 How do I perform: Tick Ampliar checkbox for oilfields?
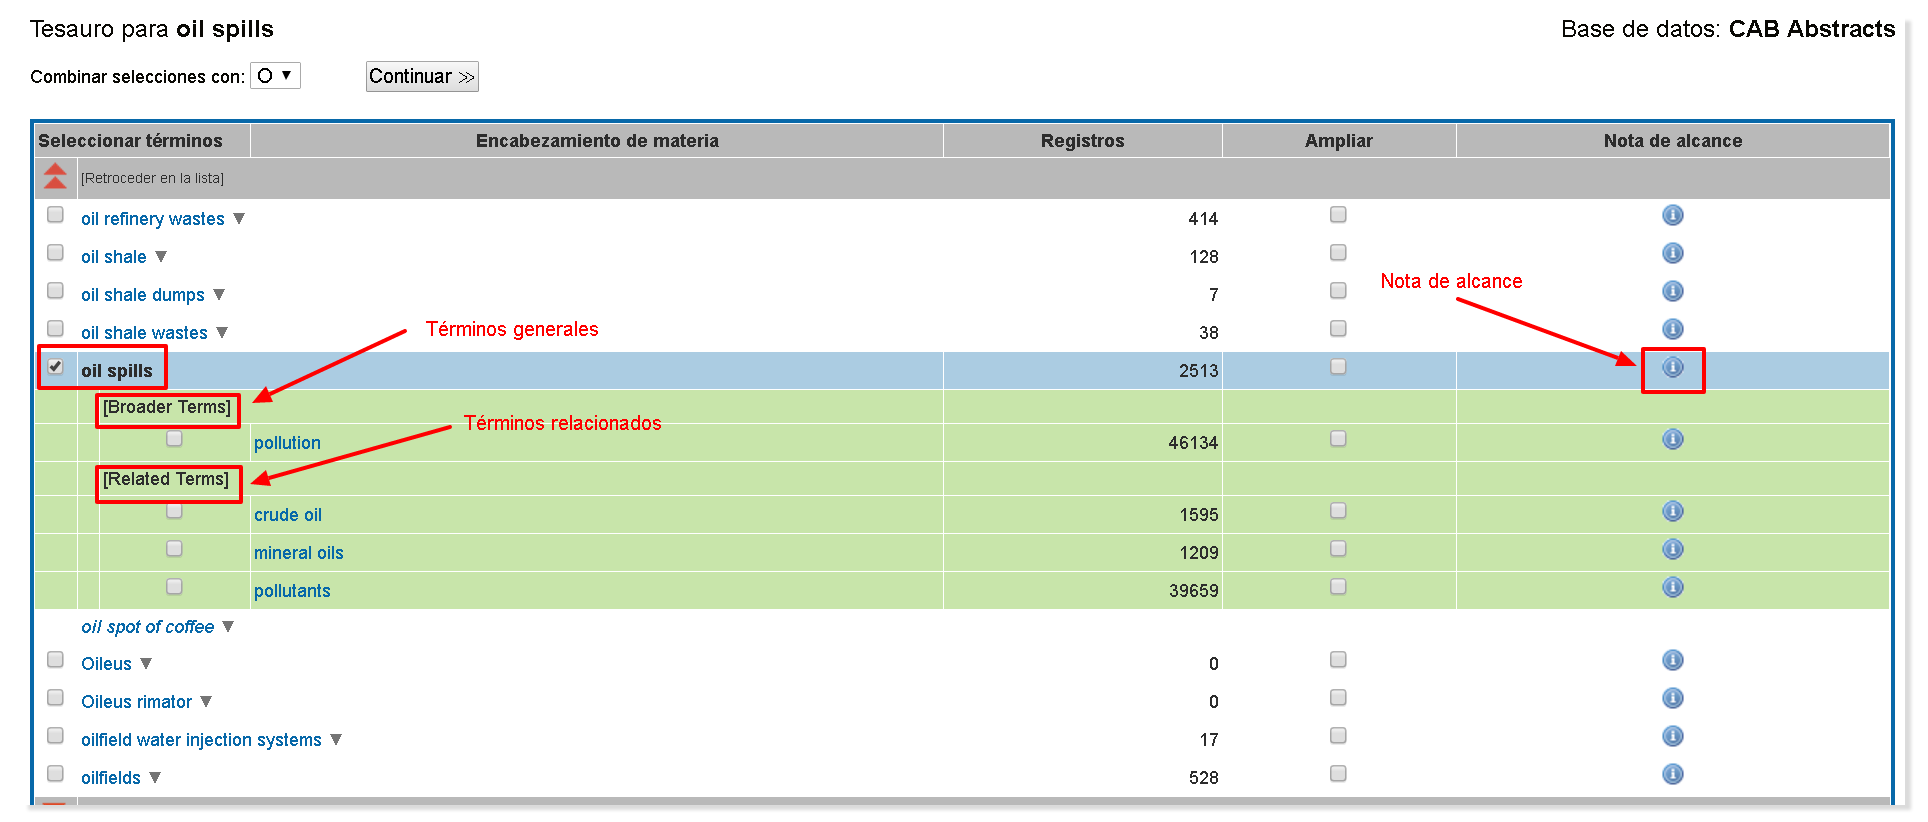tap(1338, 774)
